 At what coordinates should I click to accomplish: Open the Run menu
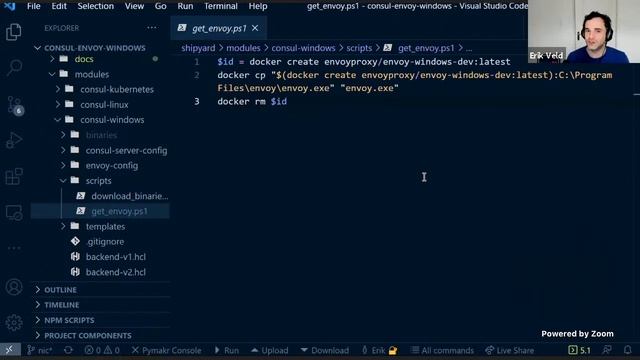click(x=185, y=6)
